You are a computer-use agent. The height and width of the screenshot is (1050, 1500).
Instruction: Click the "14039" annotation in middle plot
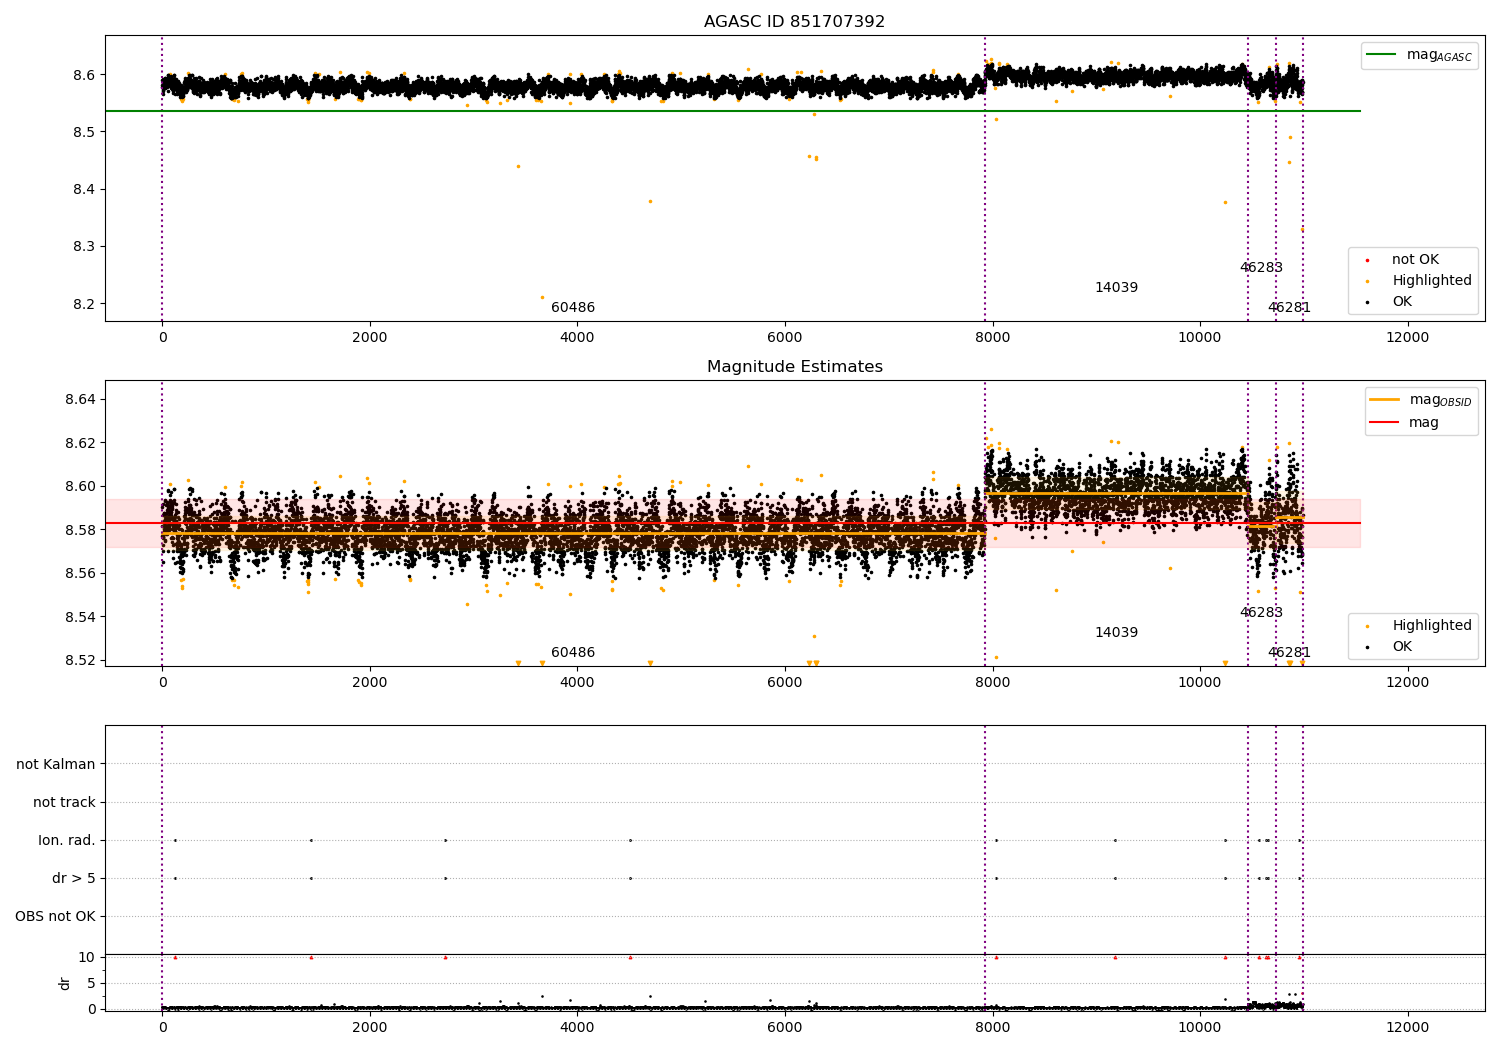pyautogui.click(x=1116, y=633)
